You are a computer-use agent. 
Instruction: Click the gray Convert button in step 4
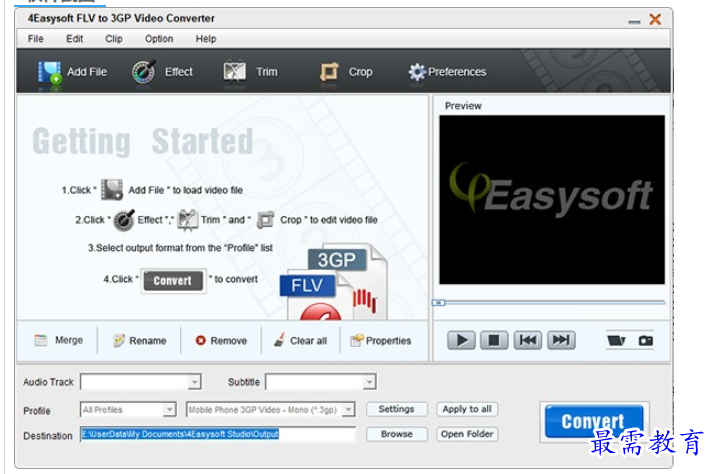coord(173,281)
